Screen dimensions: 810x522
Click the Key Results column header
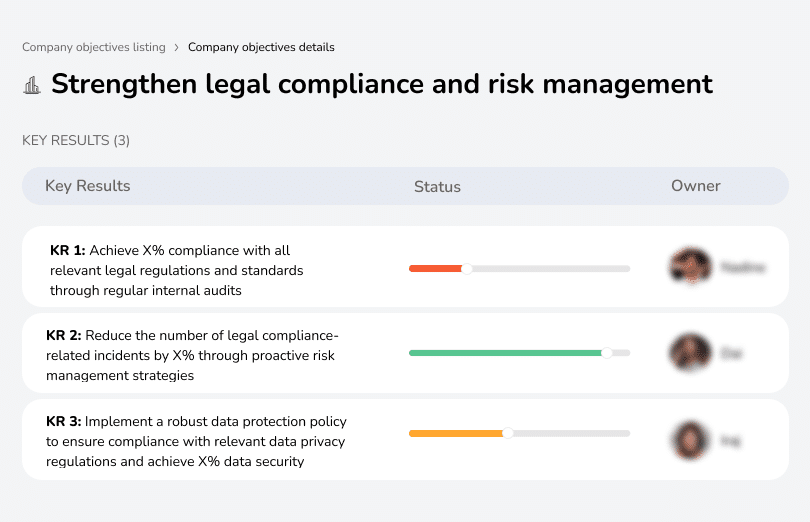pyautogui.click(x=88, y=186)
